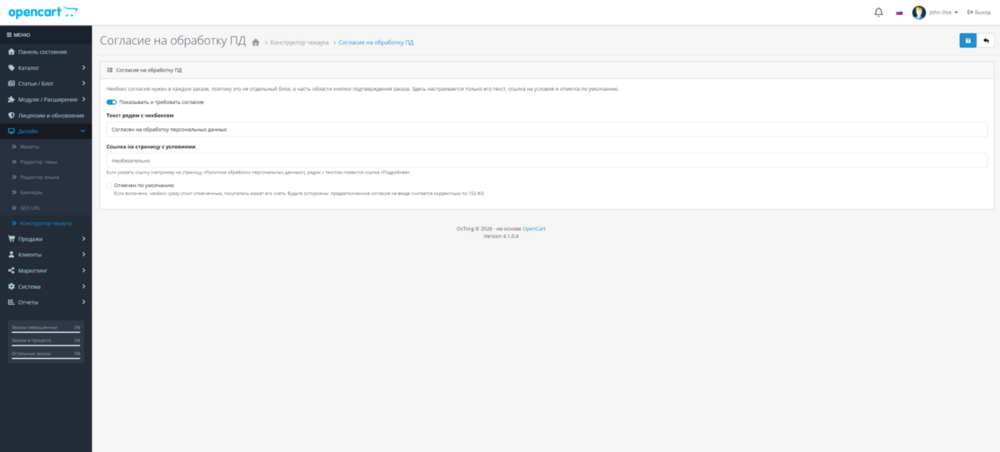The height and width of the screenshot is (452, 1000).
Task: Click the Заказы завершенные progress bar
Action: click(46, 332)
